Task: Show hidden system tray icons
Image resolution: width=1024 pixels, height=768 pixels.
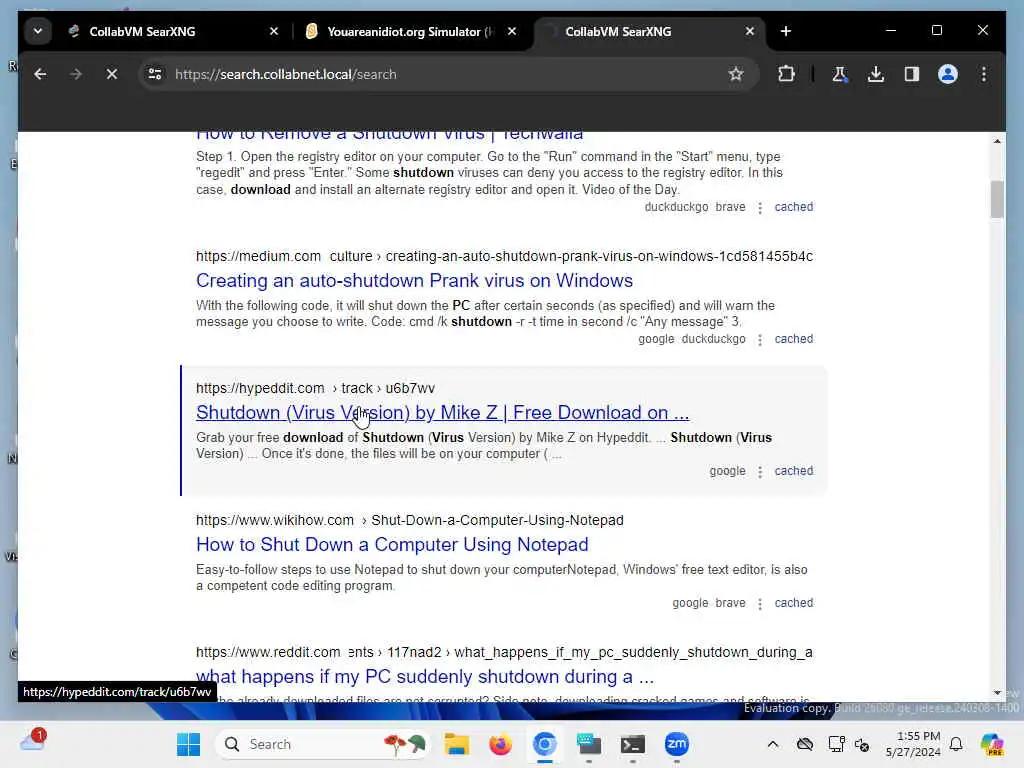Action: coord(773,744)
